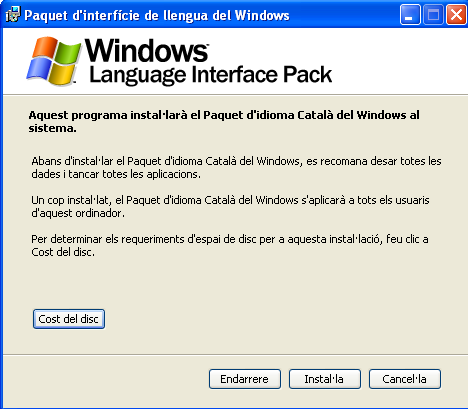This screenshot has height=409, width=468.
Task: Click the Language Interface Pack heading
Action: click(x=211, y=75)
